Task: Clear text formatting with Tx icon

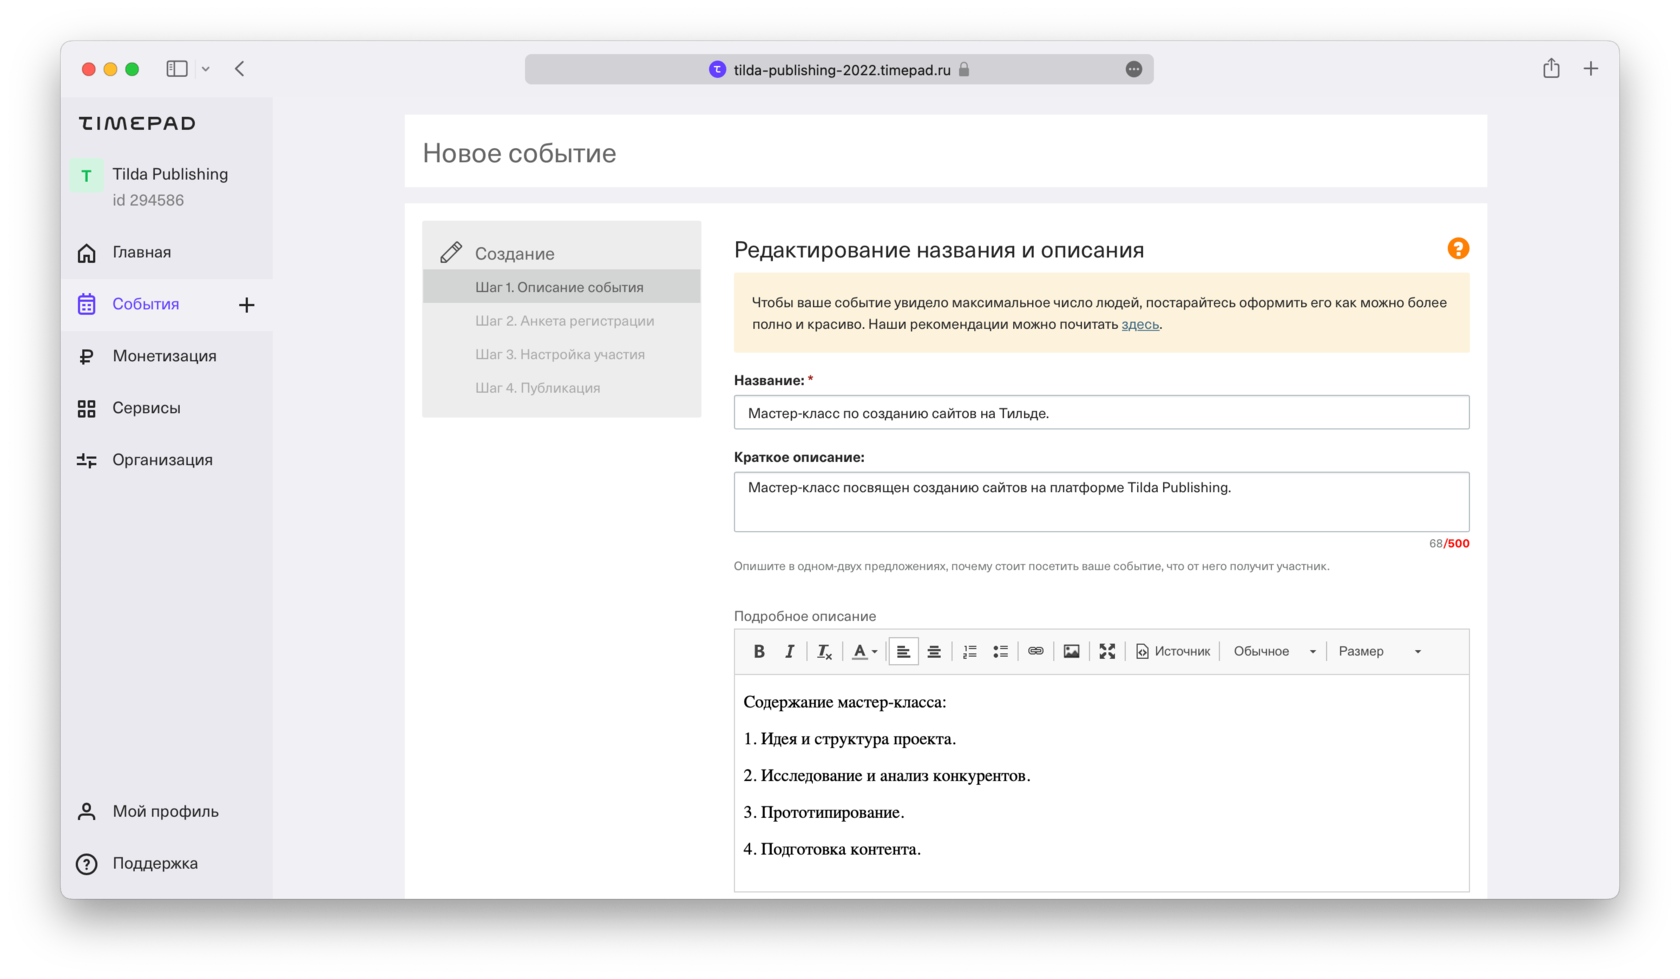Action: [824, 651]
